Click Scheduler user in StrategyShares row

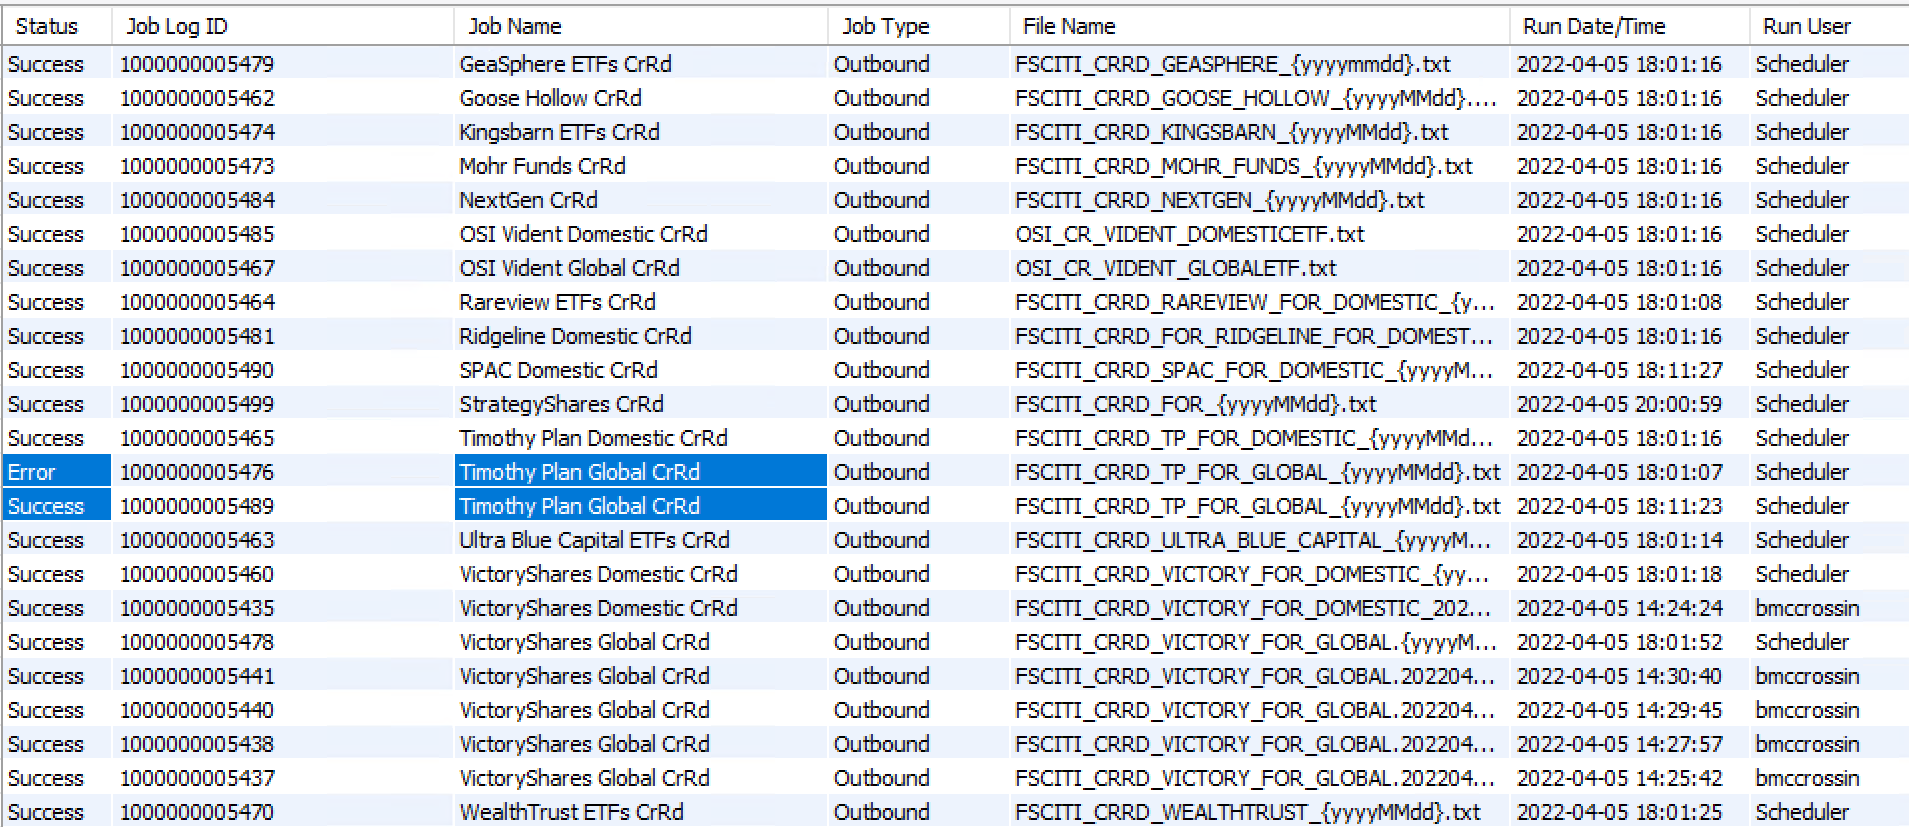[x=1802, y=404]
